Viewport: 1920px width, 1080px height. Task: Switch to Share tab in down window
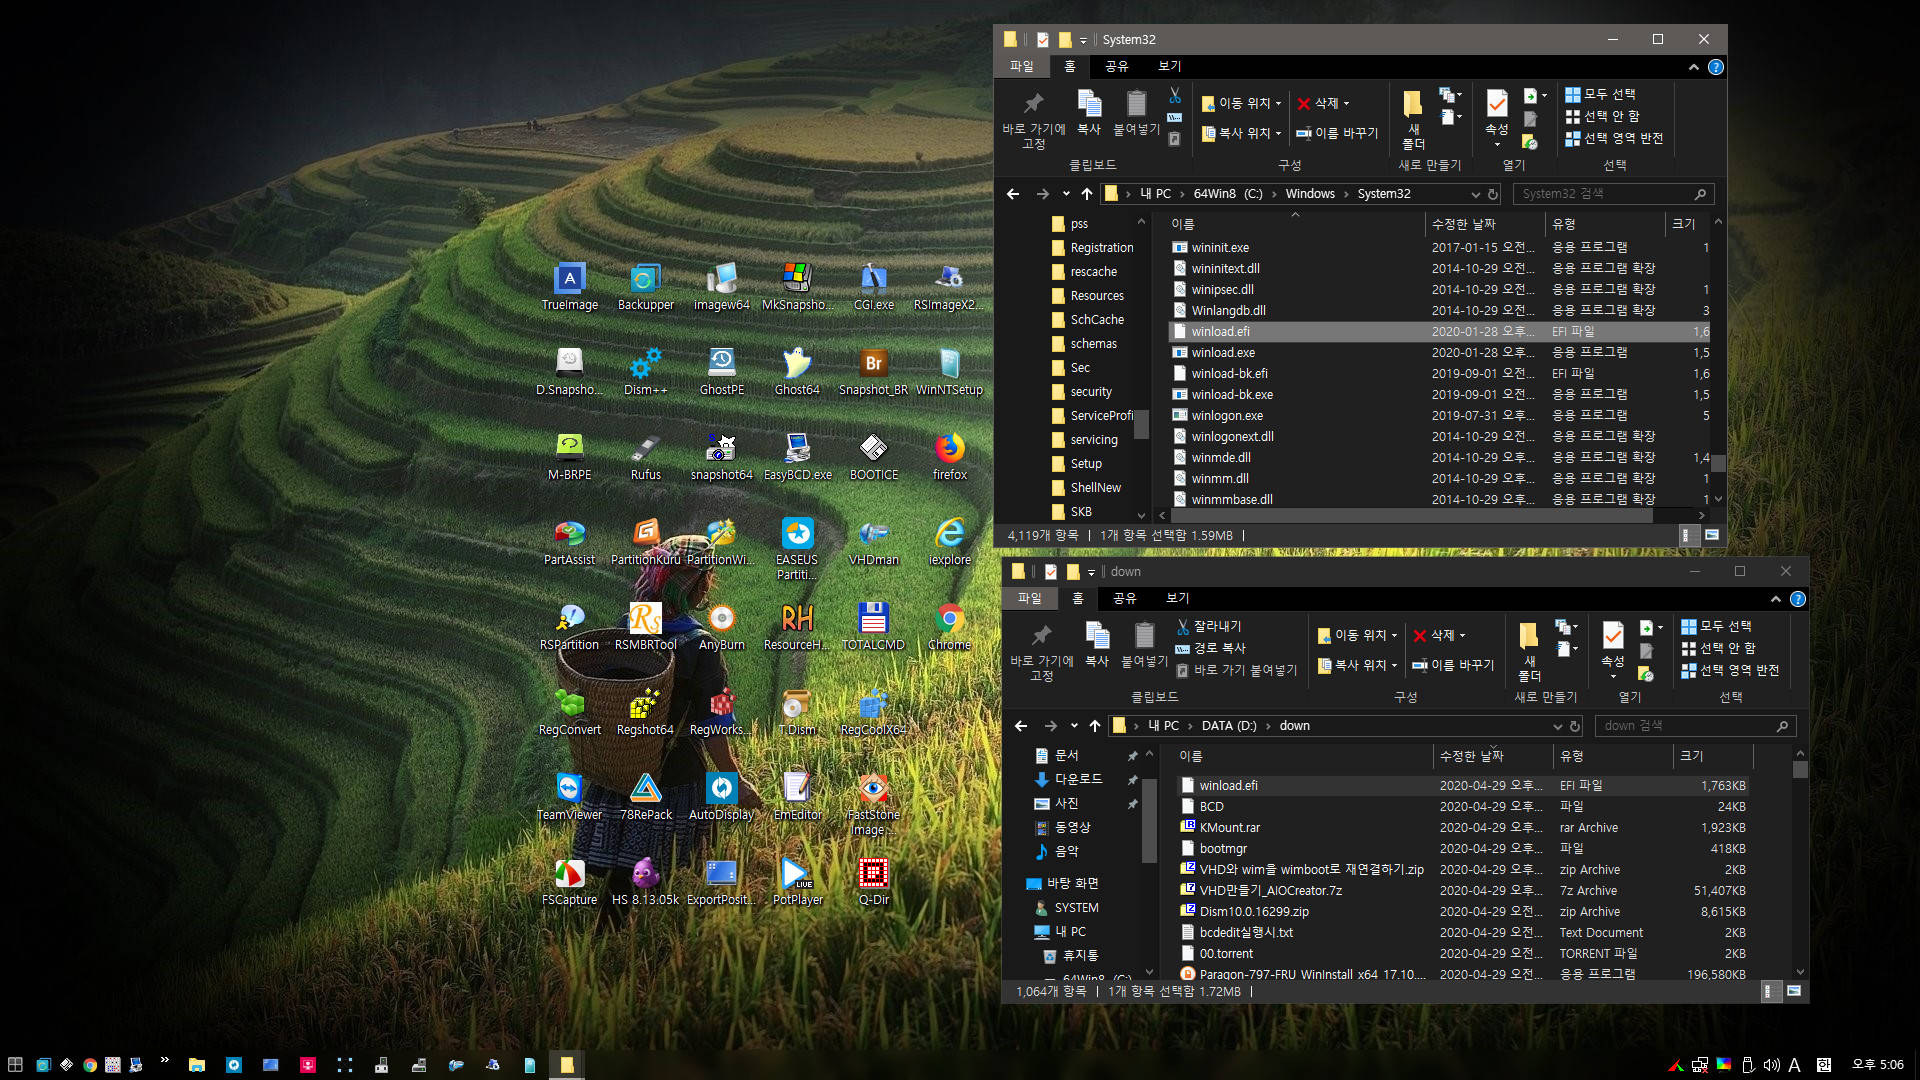point(1124,598)
